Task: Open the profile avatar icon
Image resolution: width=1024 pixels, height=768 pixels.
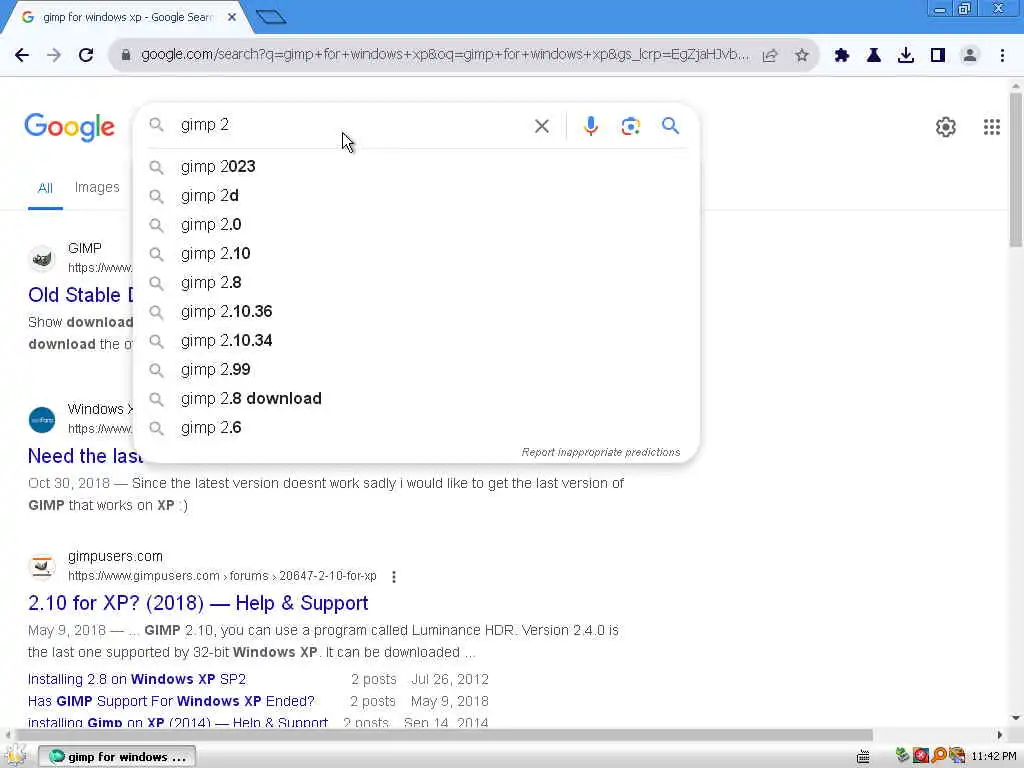Action: (x=970, y=56)
